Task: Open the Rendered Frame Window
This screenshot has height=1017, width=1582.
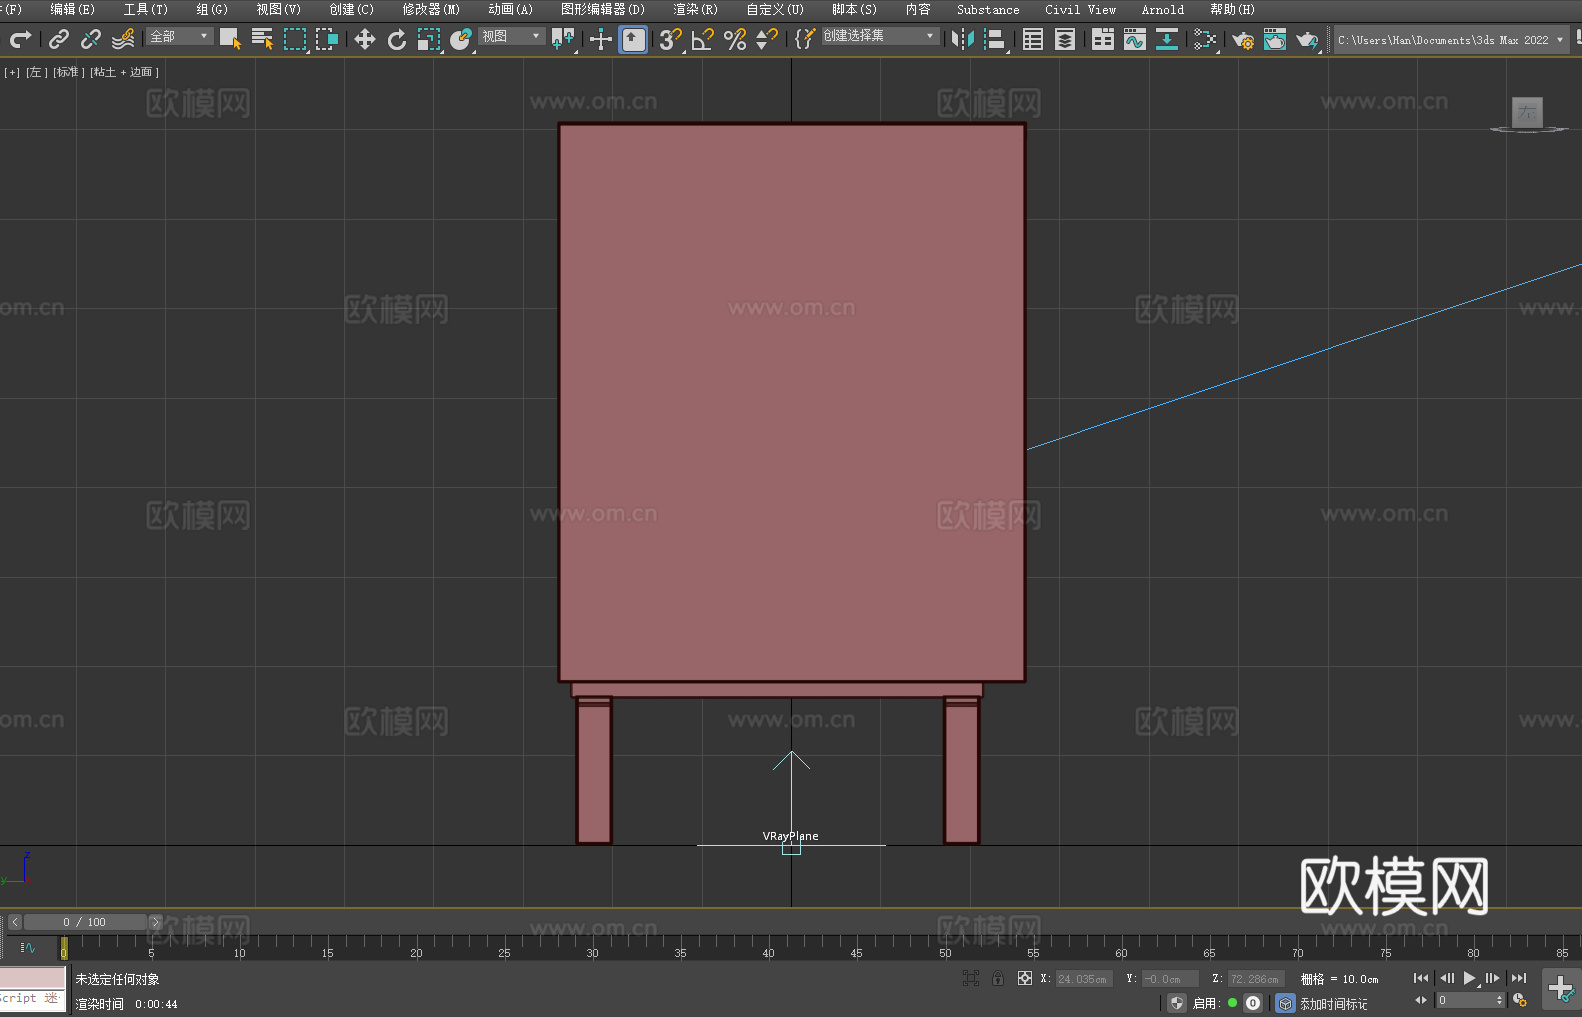Action: pyautogui.click(x=1275, y=39)
